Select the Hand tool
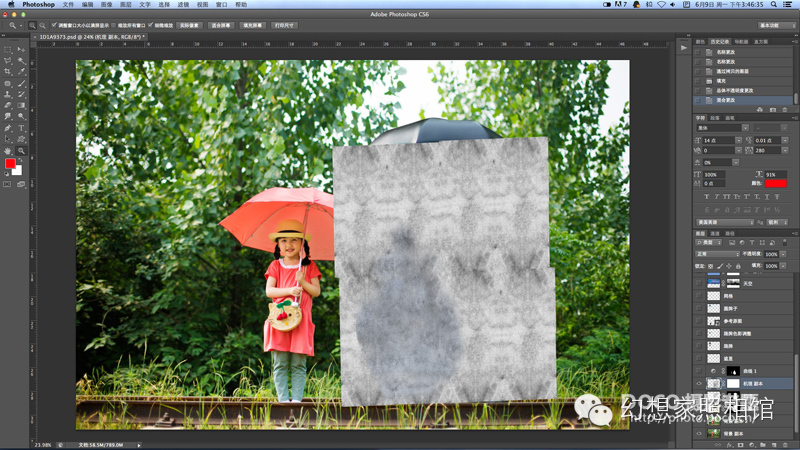This screenshot has height=450, width=800. coord(8,151)
